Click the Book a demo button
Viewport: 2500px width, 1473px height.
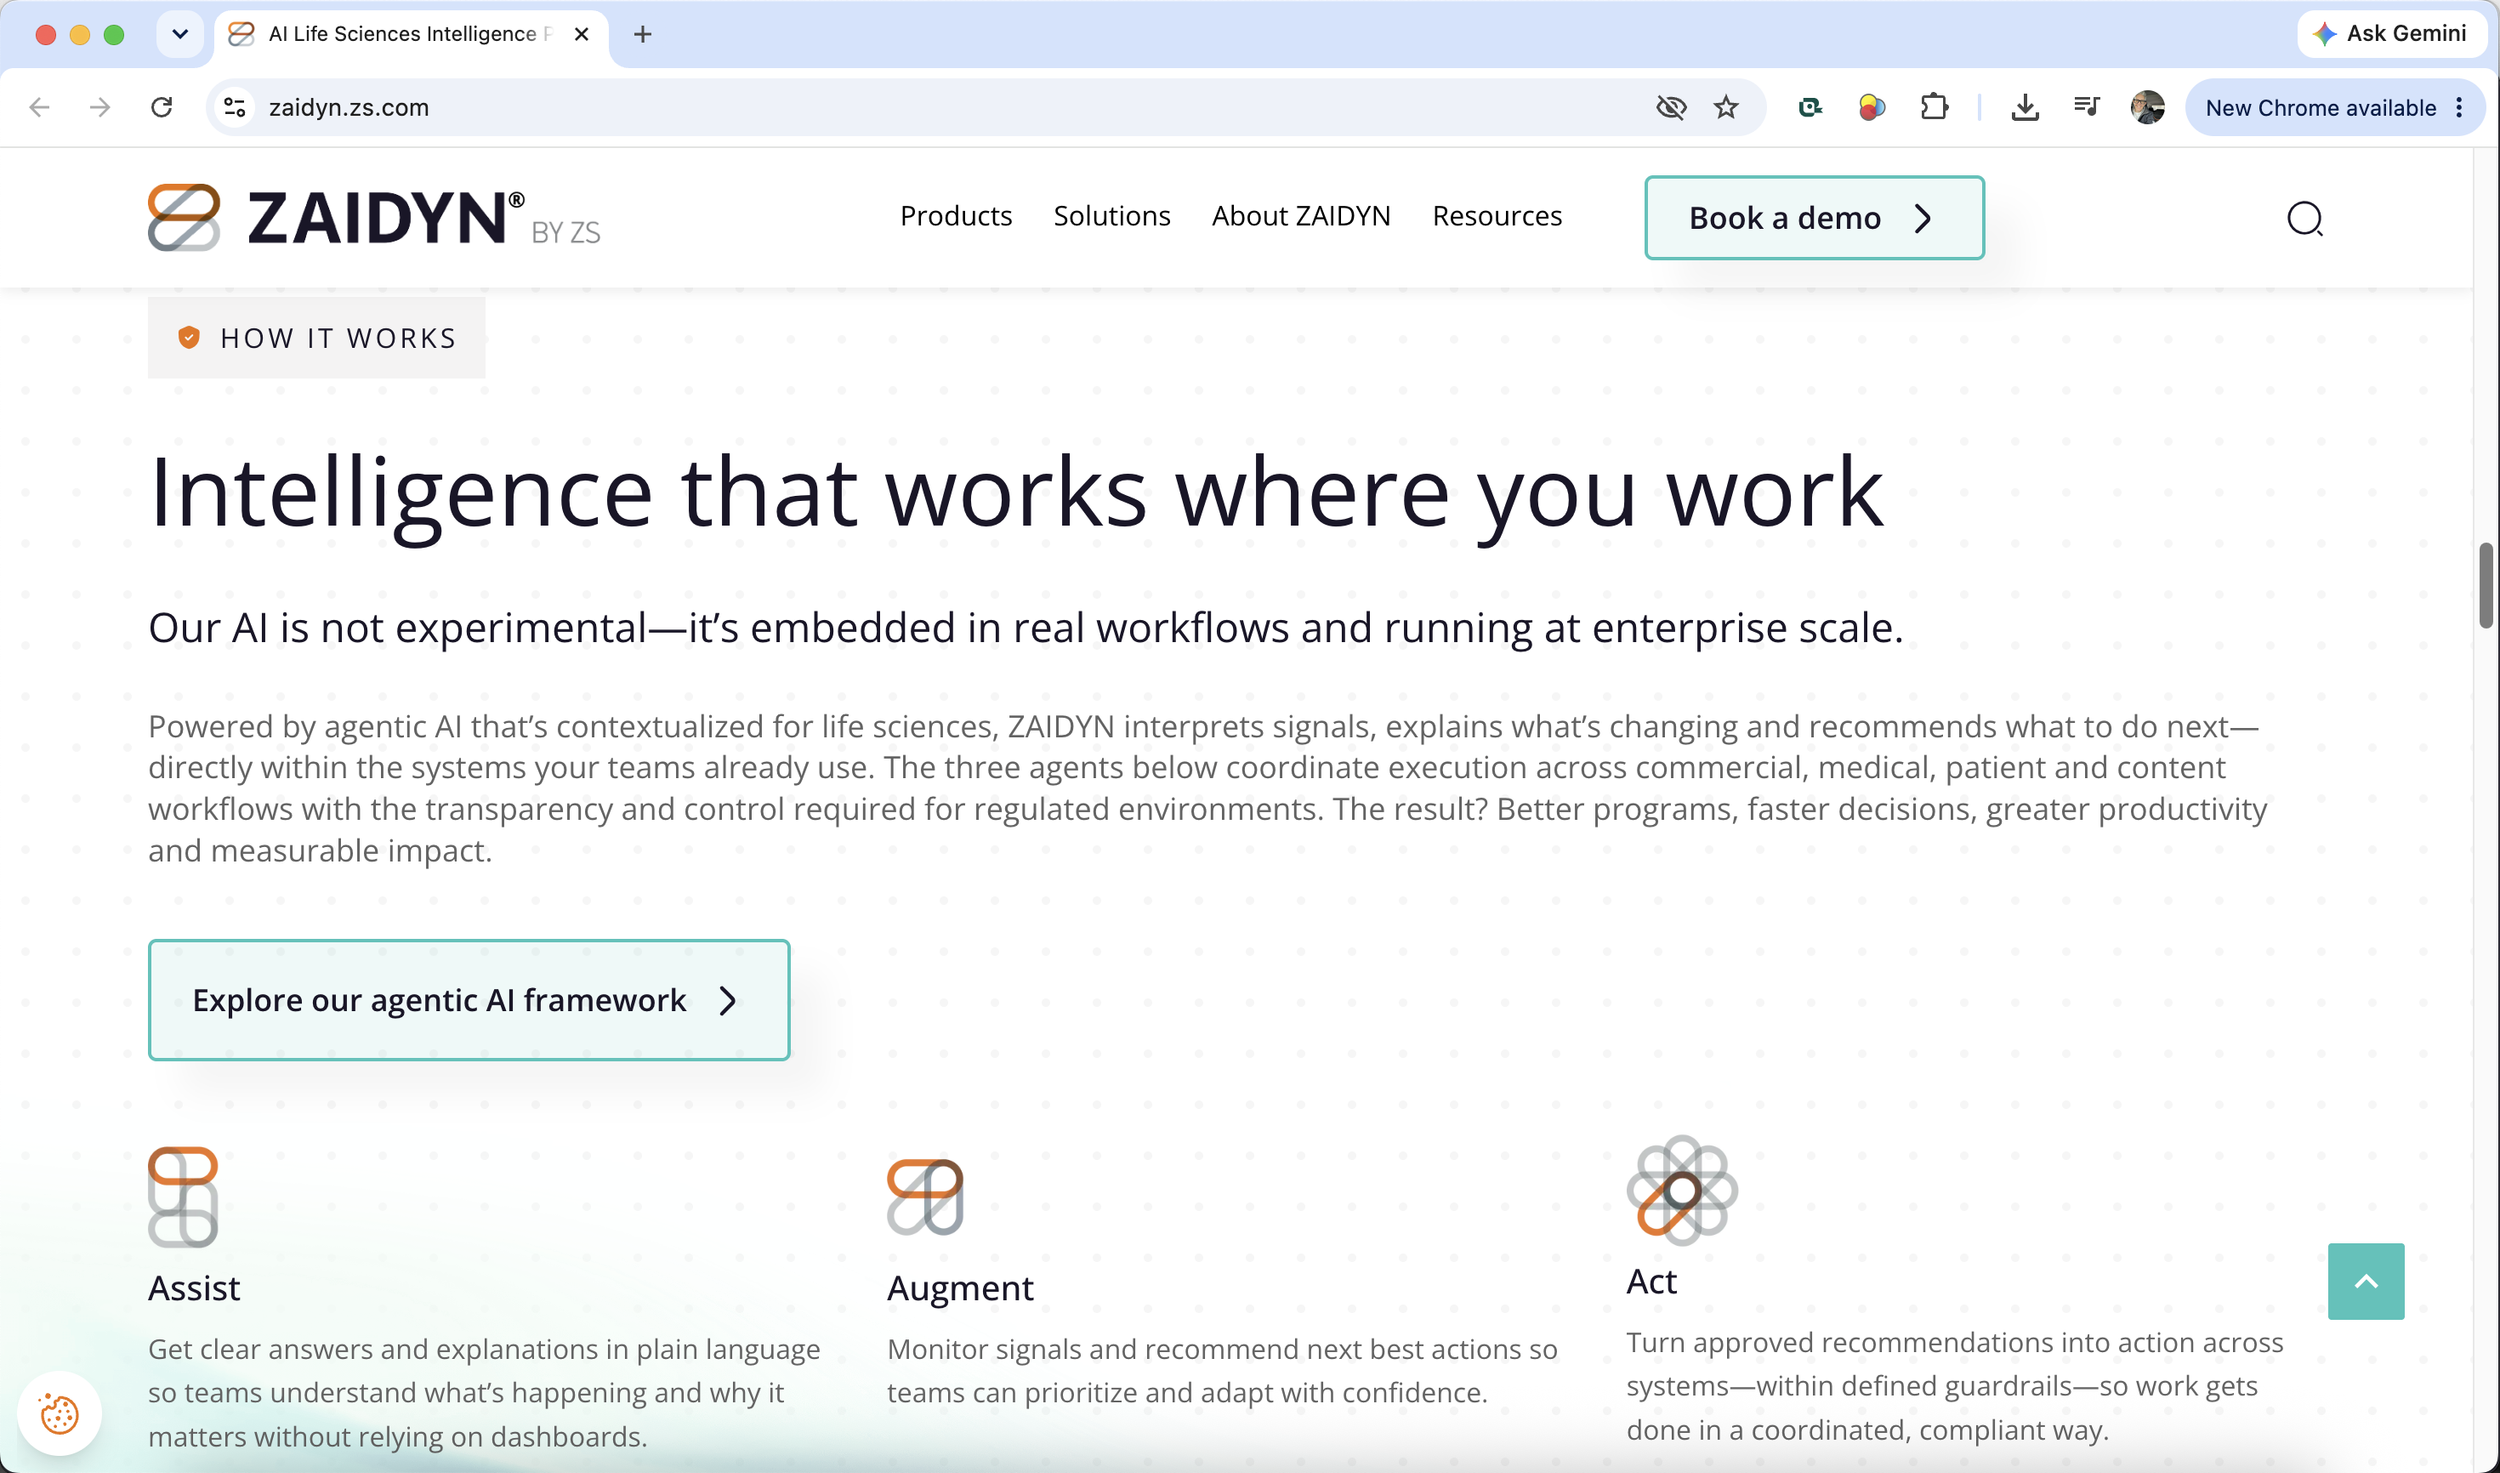(1814, 218)
